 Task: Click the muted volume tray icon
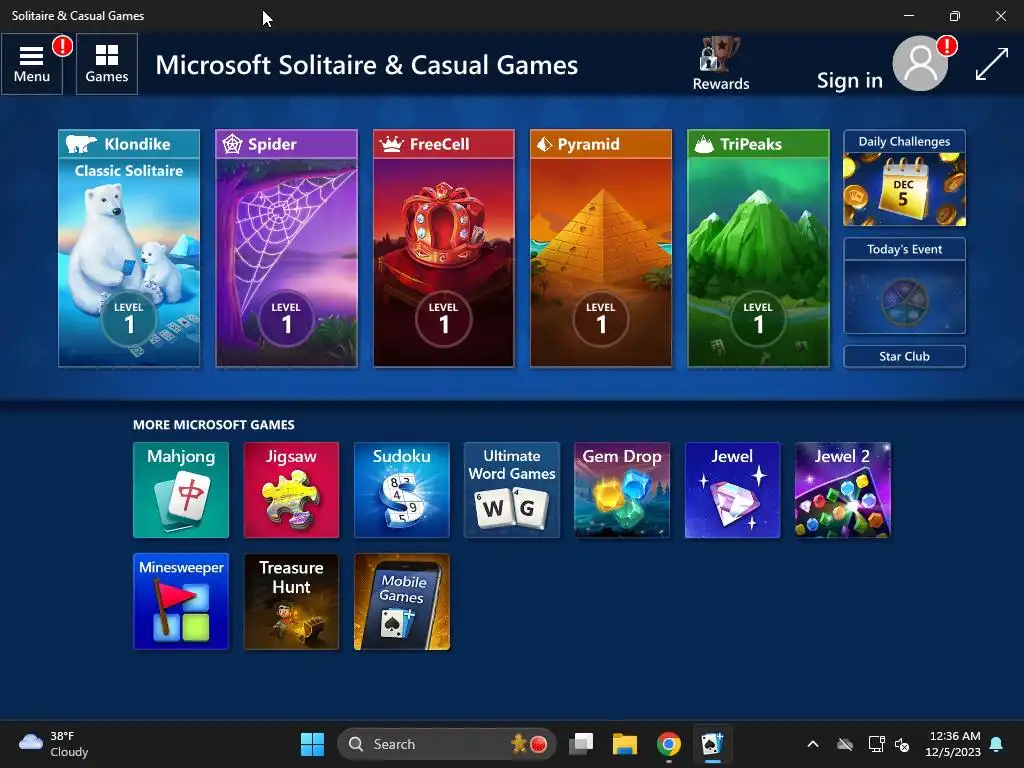point(902,744)
